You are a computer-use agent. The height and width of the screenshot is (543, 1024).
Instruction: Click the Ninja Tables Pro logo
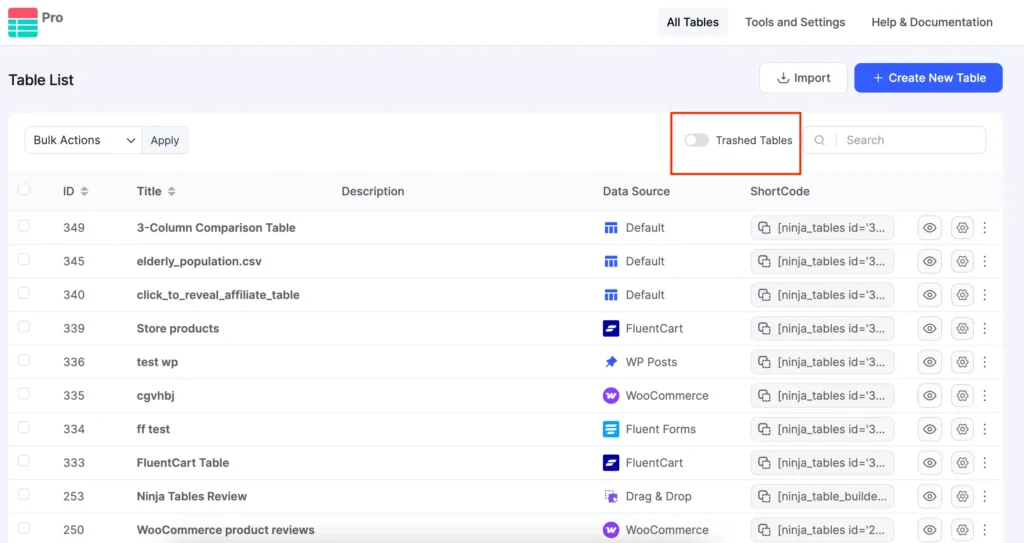tap(23, 22)
